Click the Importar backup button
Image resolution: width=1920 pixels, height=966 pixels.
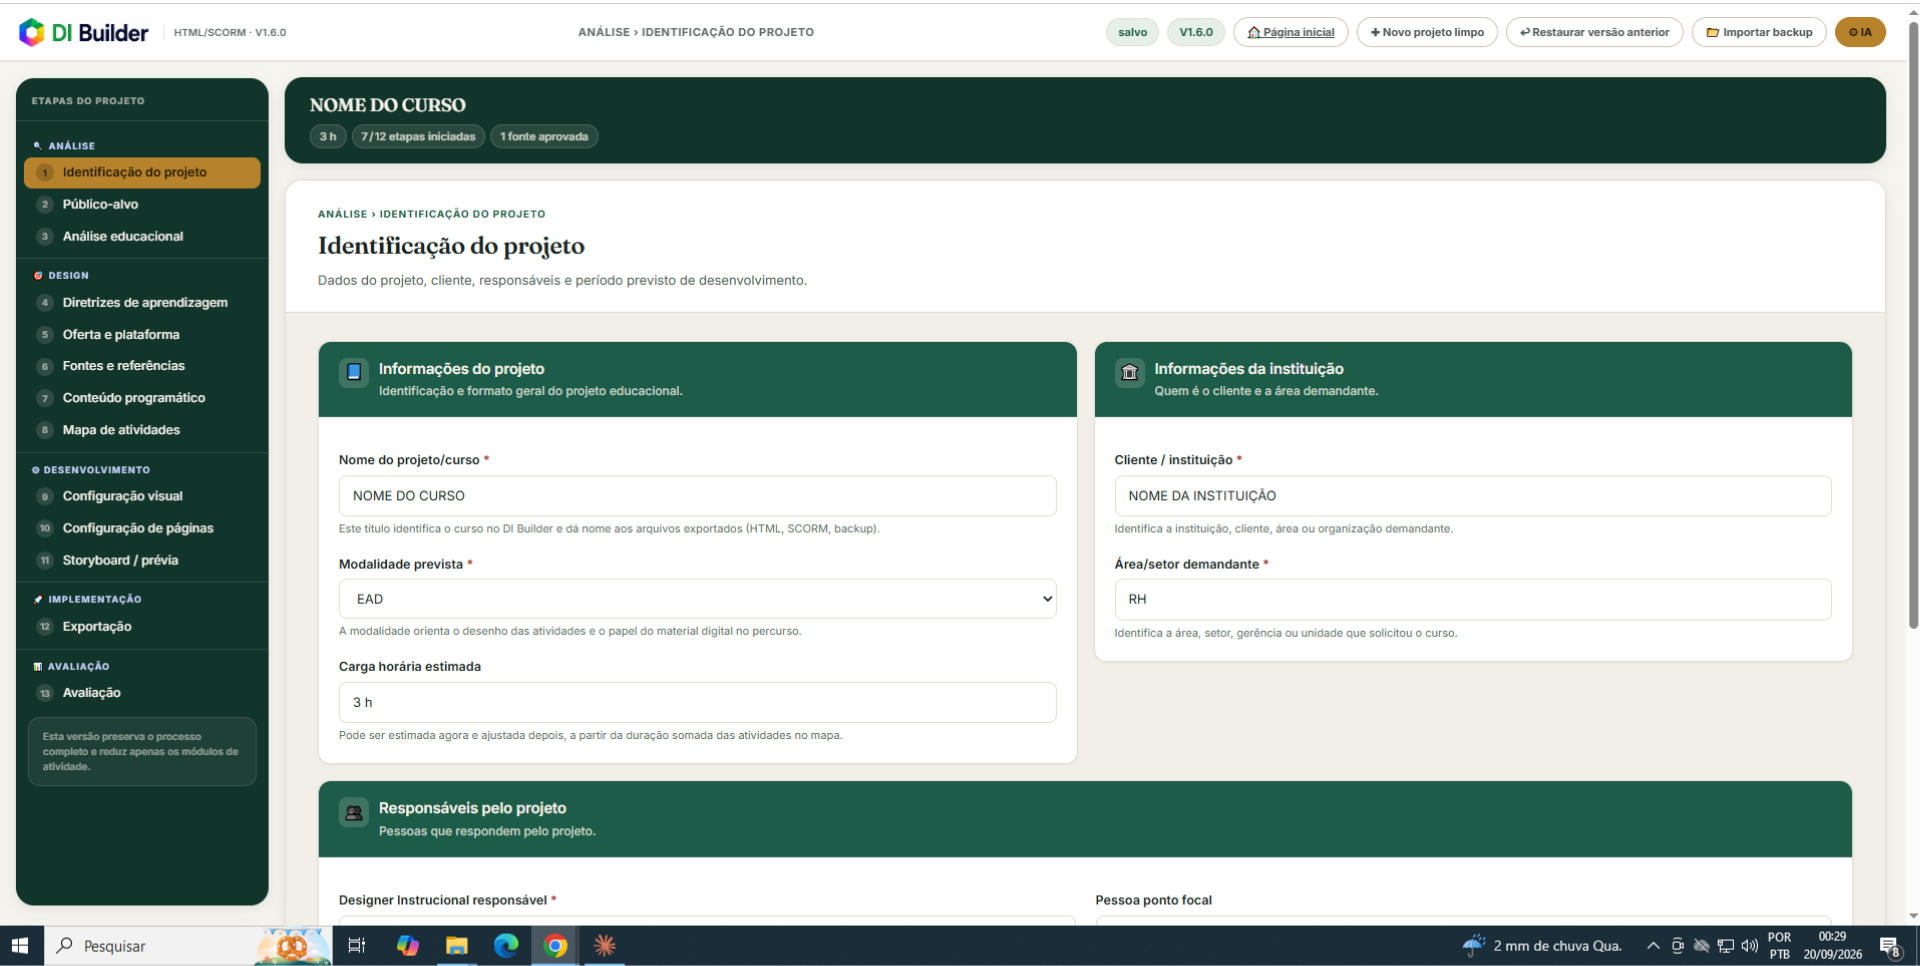(1759, 32)
